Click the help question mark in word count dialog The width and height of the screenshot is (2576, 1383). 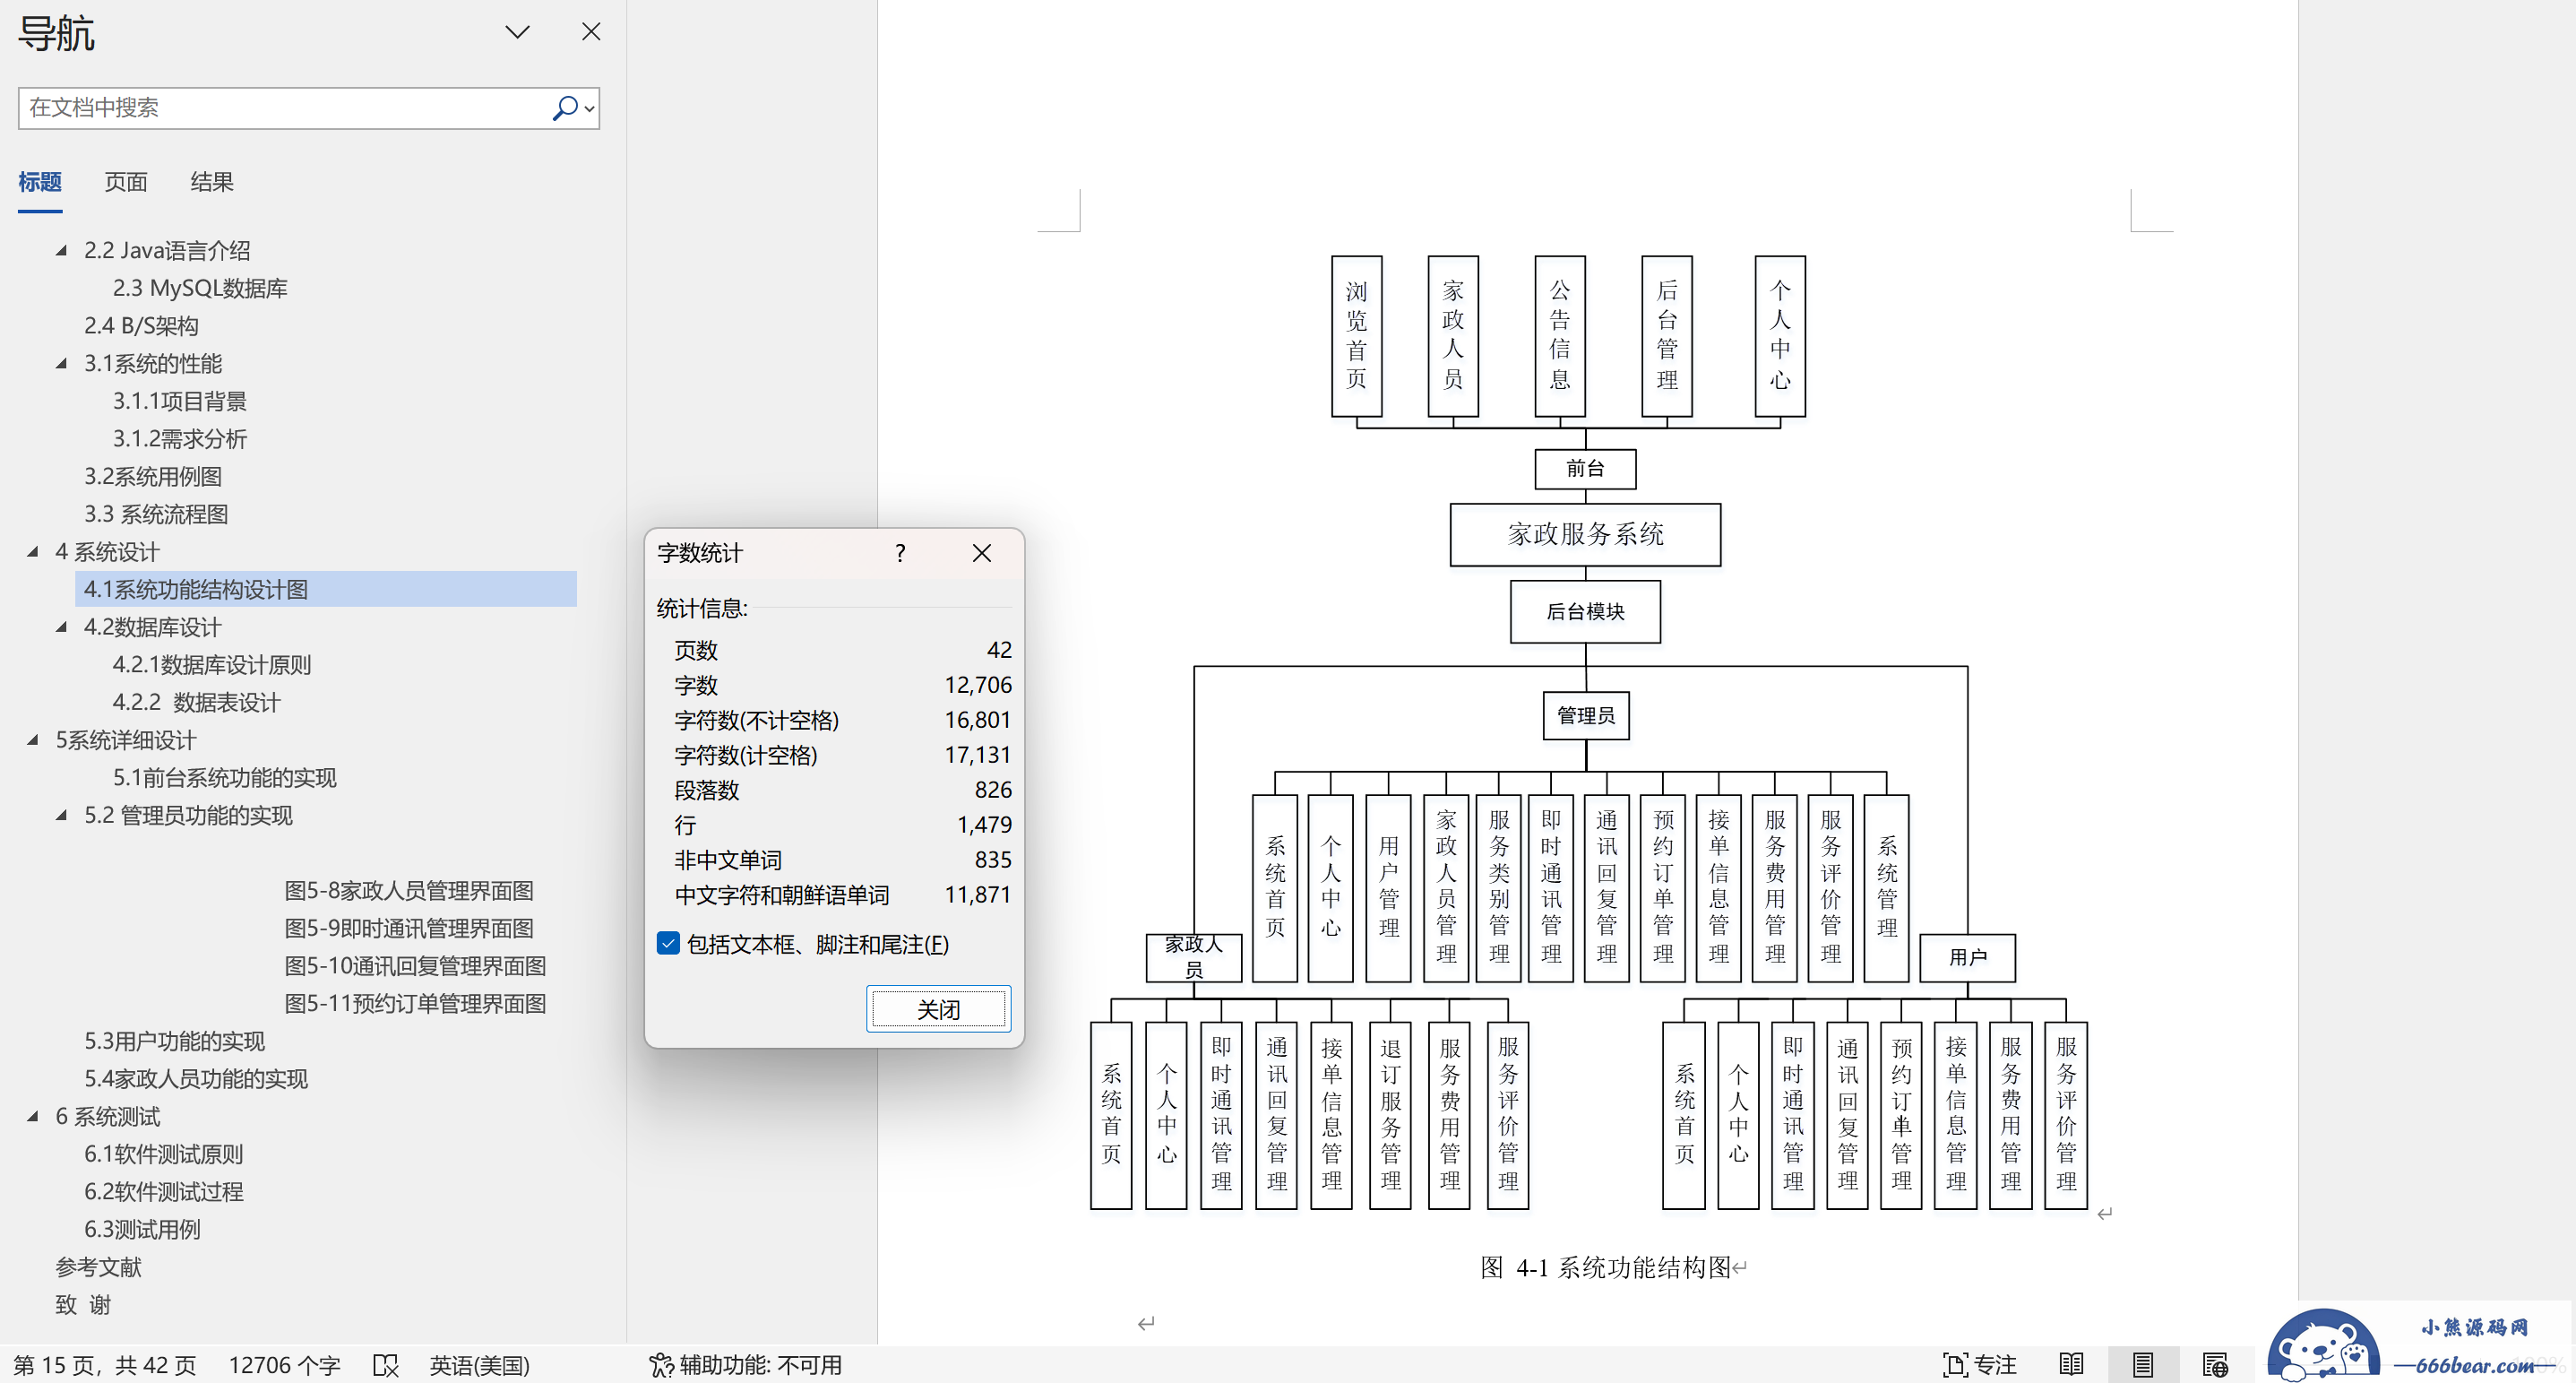[900, 553]
